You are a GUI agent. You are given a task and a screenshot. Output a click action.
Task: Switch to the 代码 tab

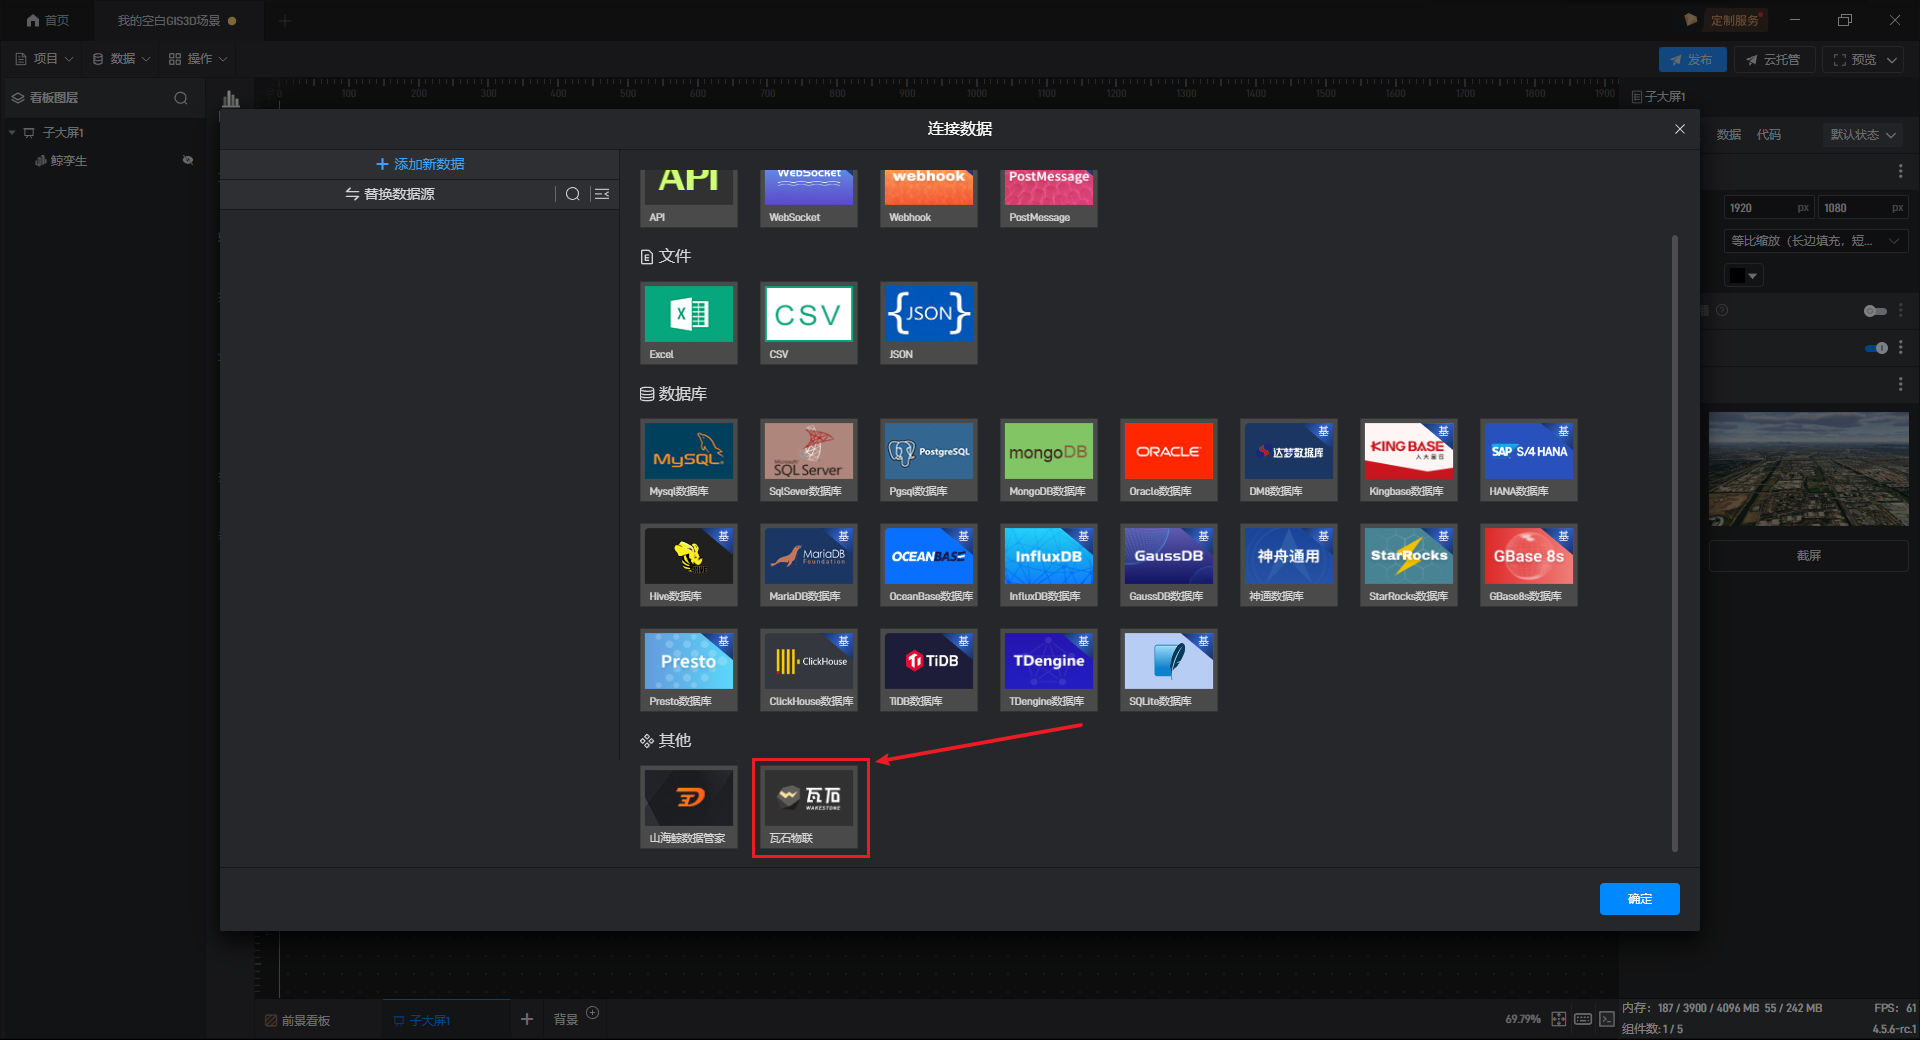[x=1769, y=135]
